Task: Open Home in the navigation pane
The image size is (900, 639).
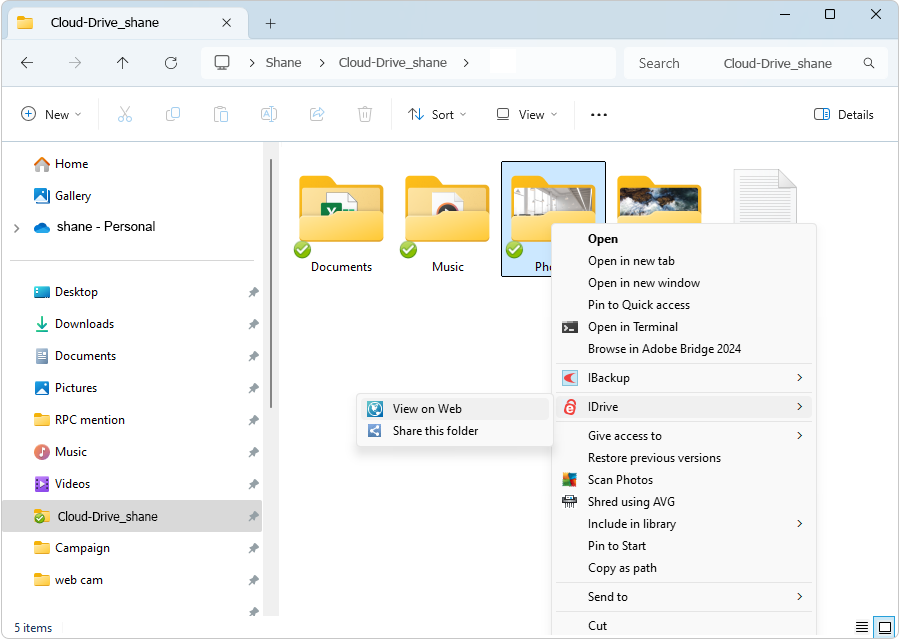Action: [x=71, y=164]
